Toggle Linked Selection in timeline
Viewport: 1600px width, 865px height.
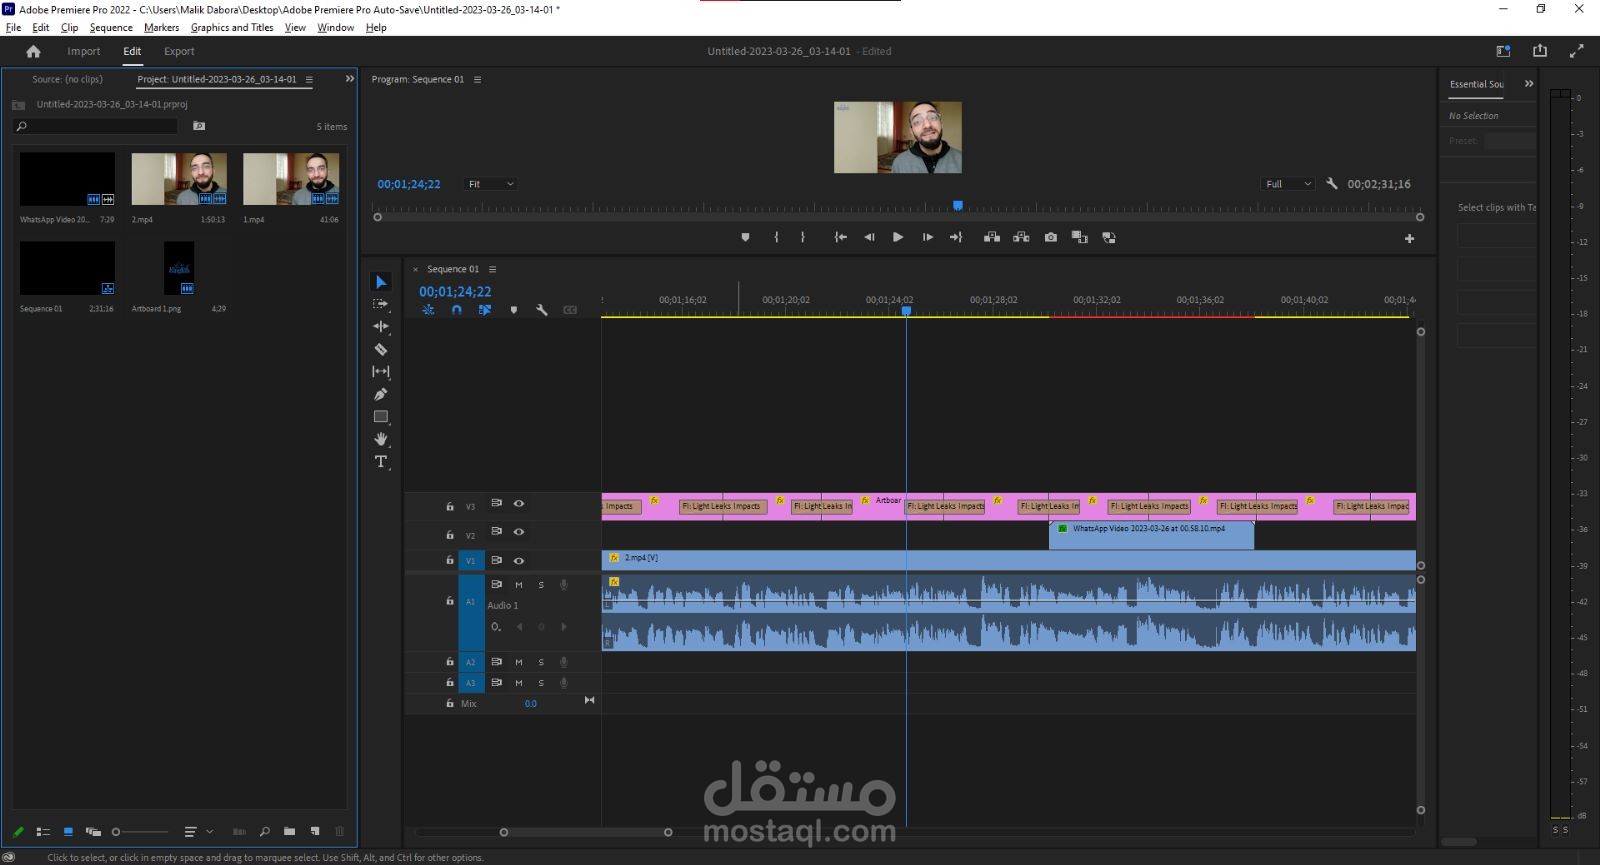485,310
